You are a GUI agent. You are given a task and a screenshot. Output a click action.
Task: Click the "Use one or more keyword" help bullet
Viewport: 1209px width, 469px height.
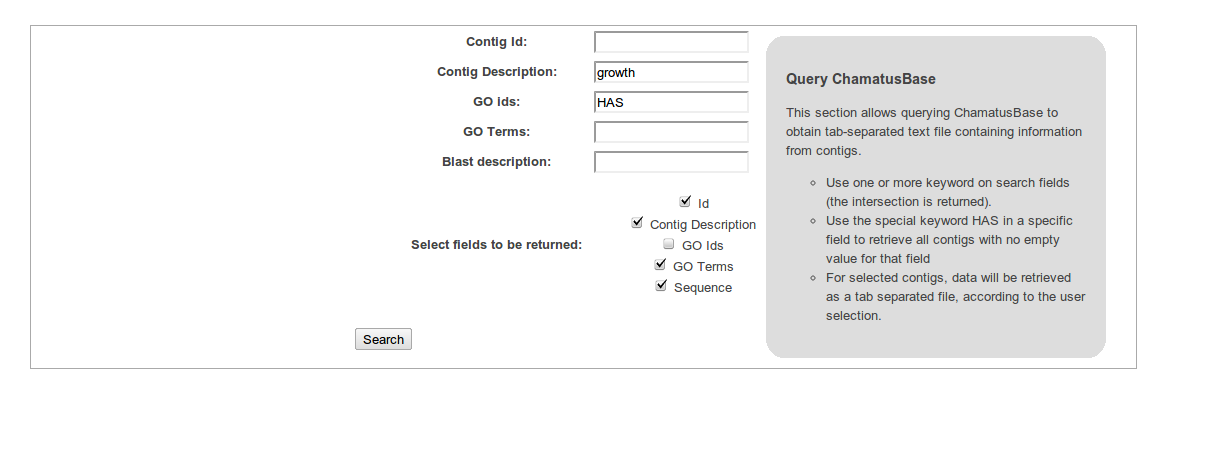[948, 192]
